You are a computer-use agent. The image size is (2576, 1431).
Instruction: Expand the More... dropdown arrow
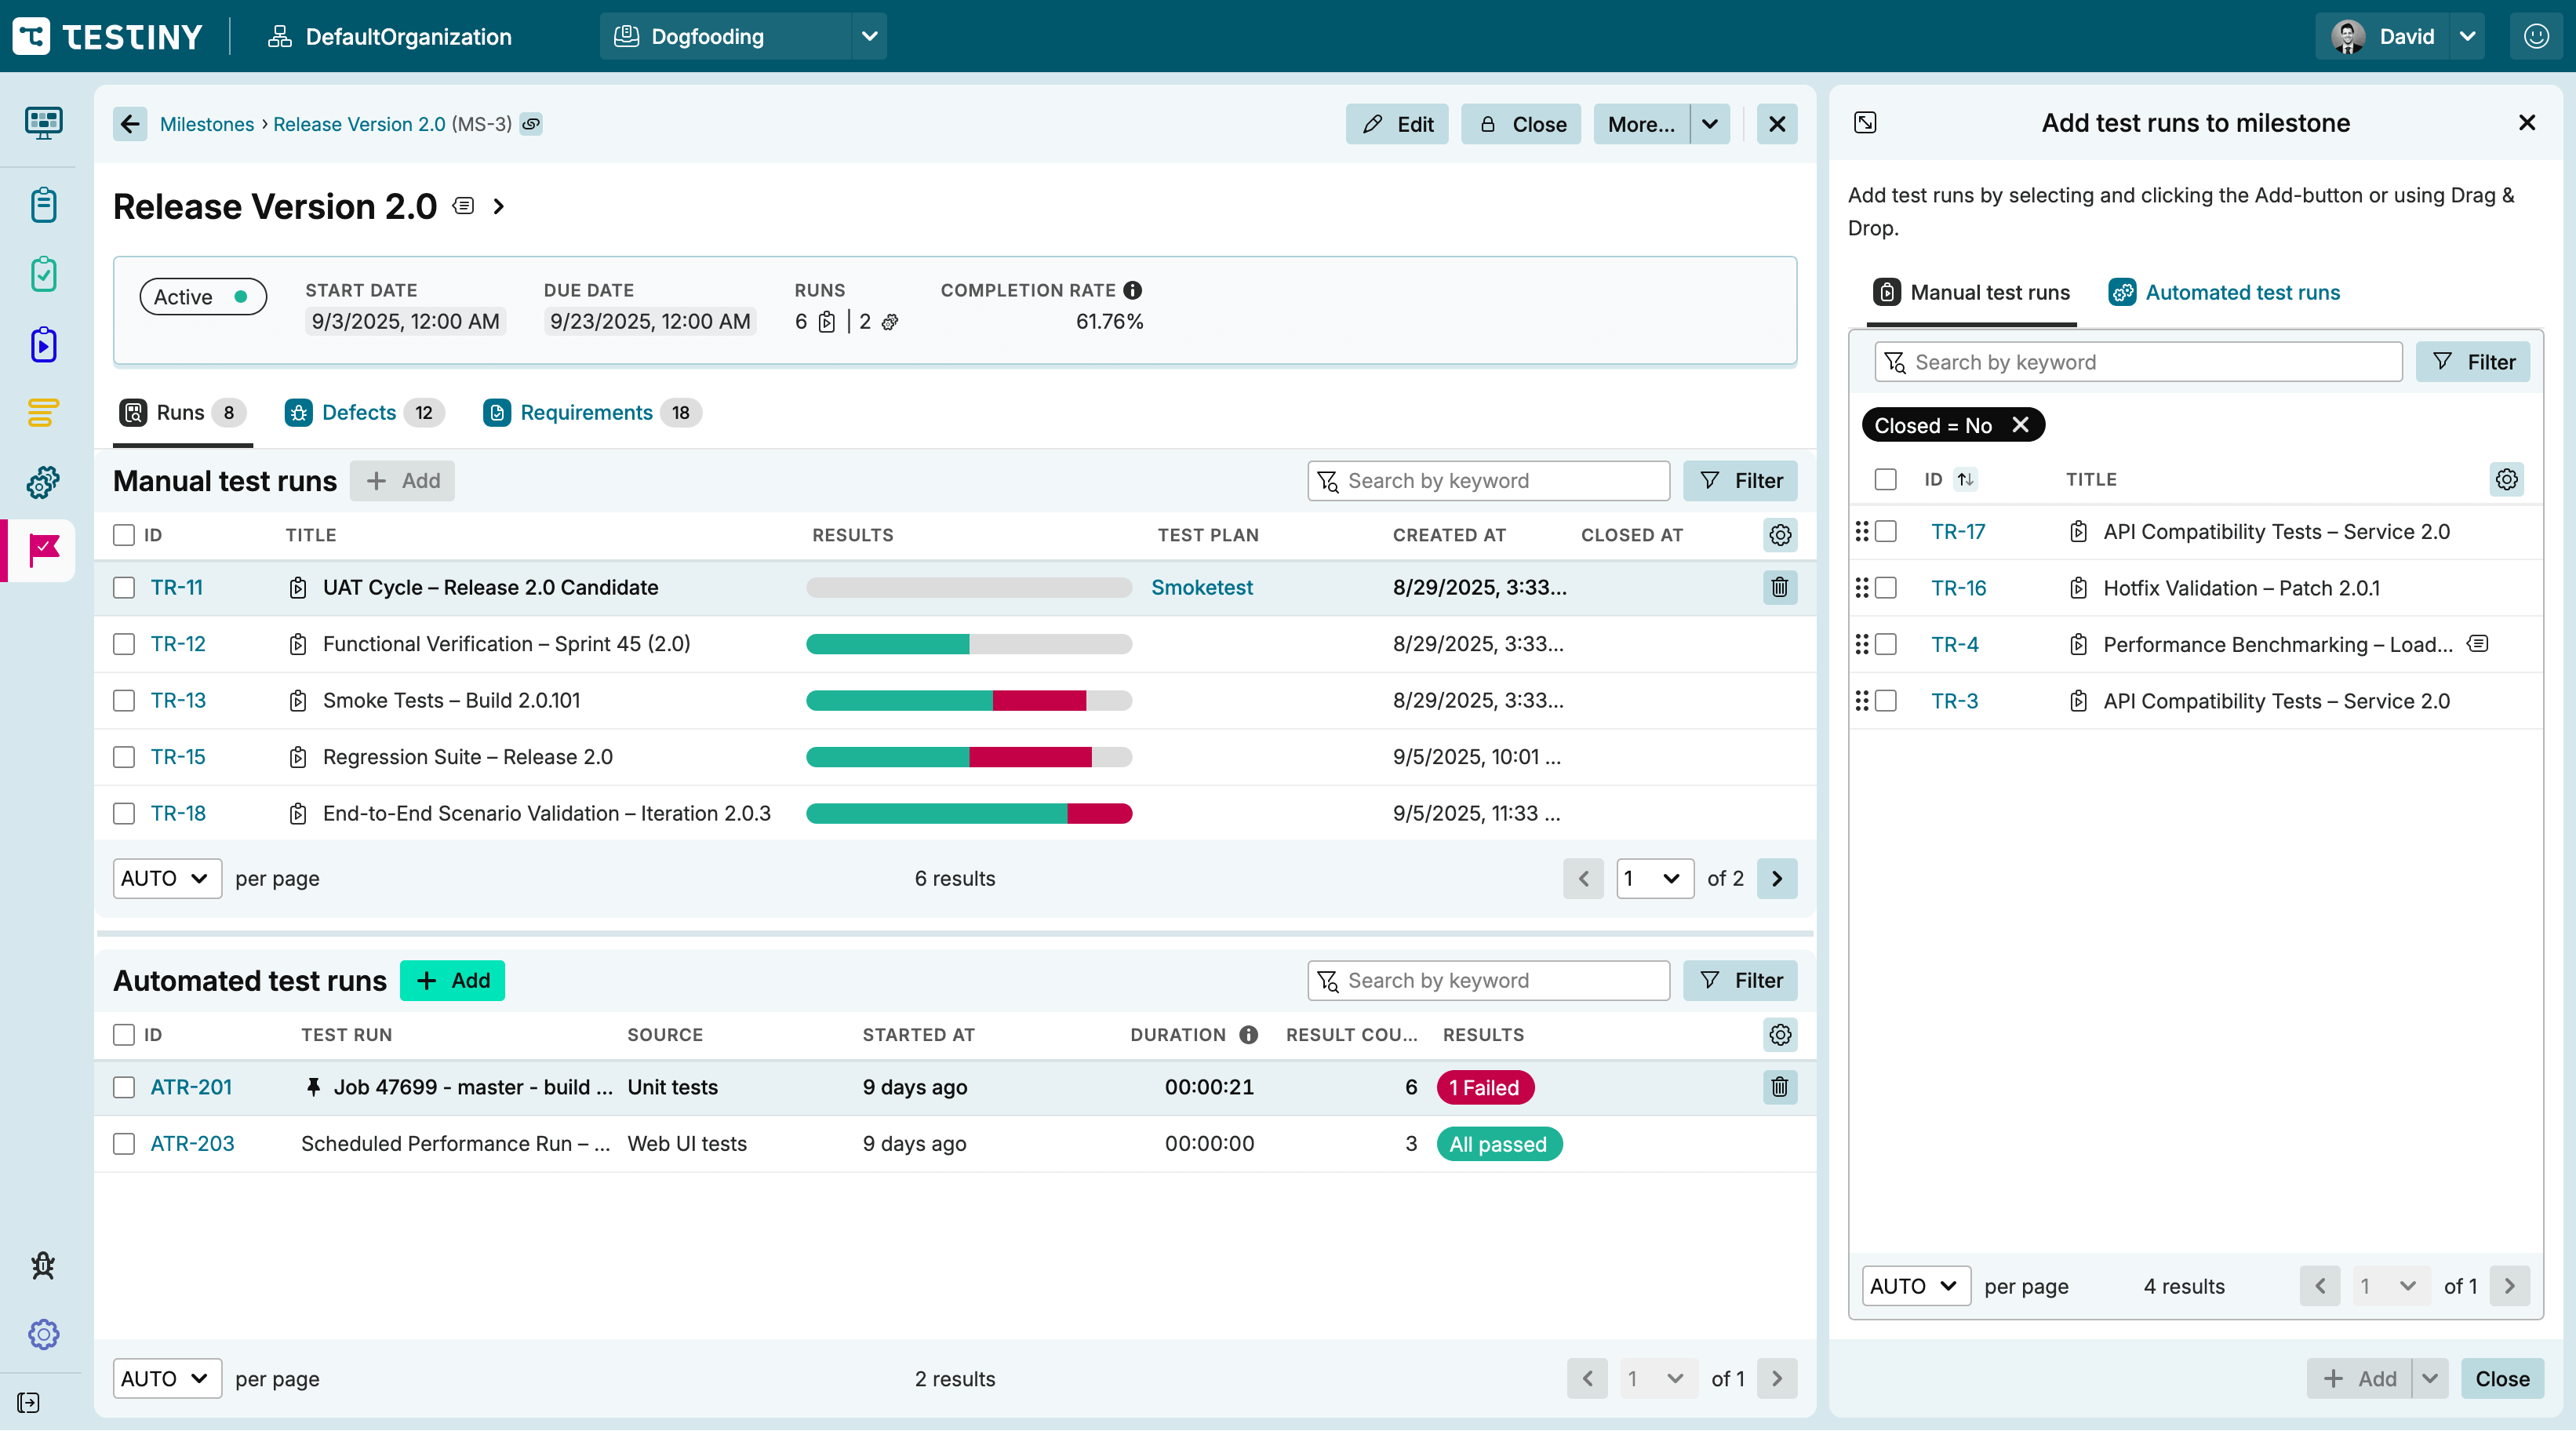1710,124
